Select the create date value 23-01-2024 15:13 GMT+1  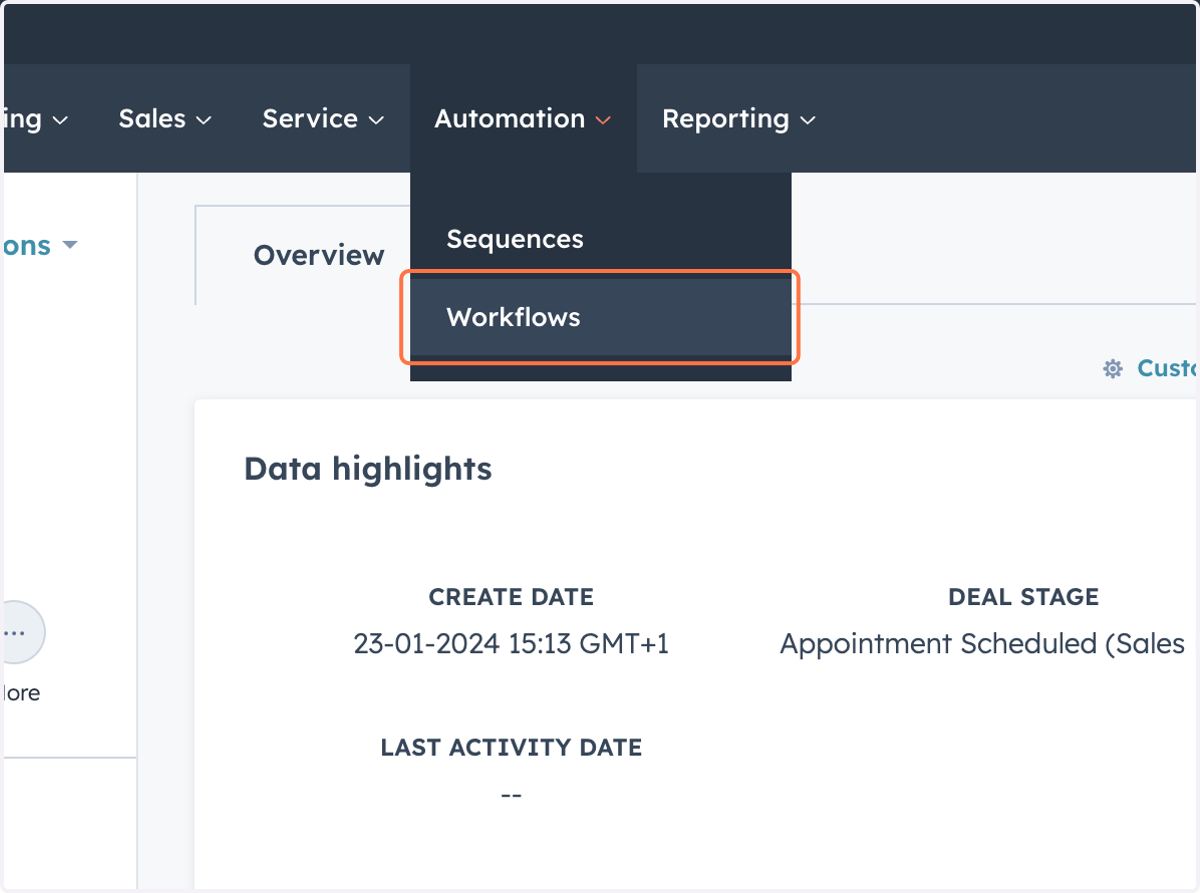511,643
